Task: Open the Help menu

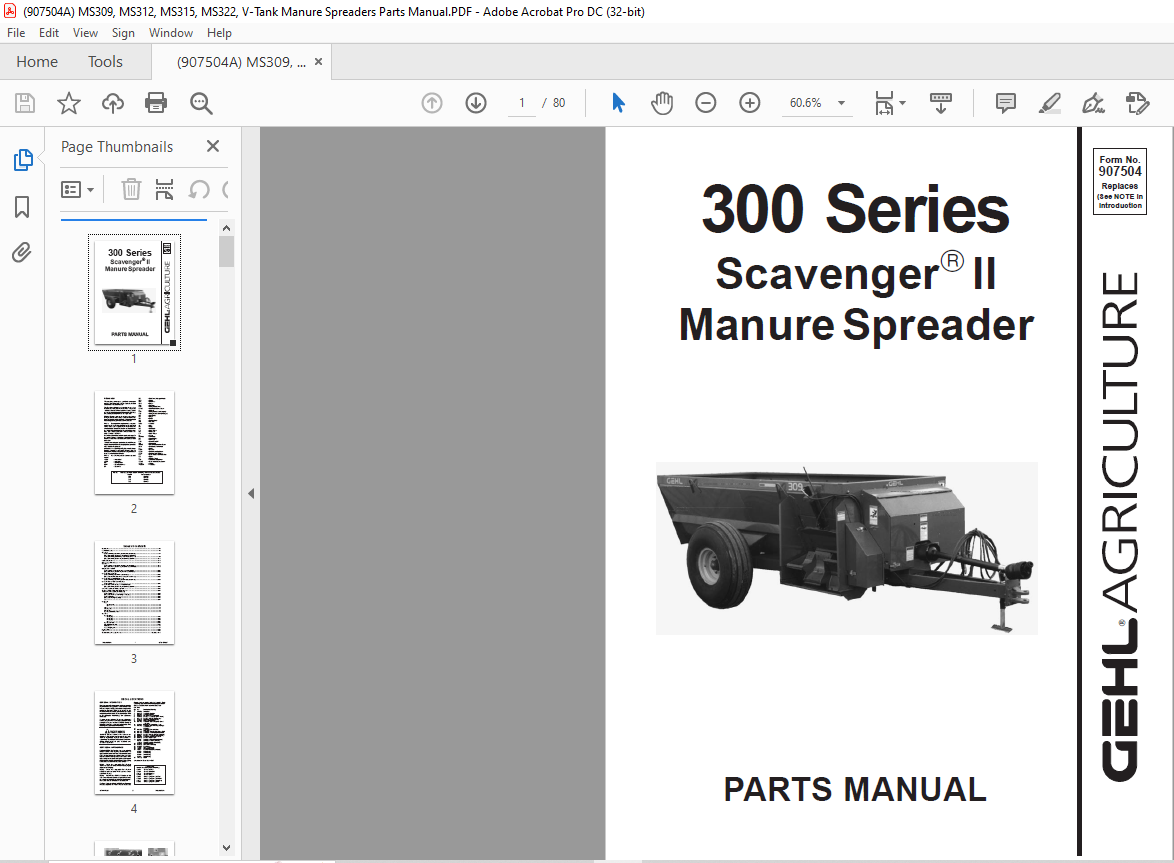Action: [219, 33]
